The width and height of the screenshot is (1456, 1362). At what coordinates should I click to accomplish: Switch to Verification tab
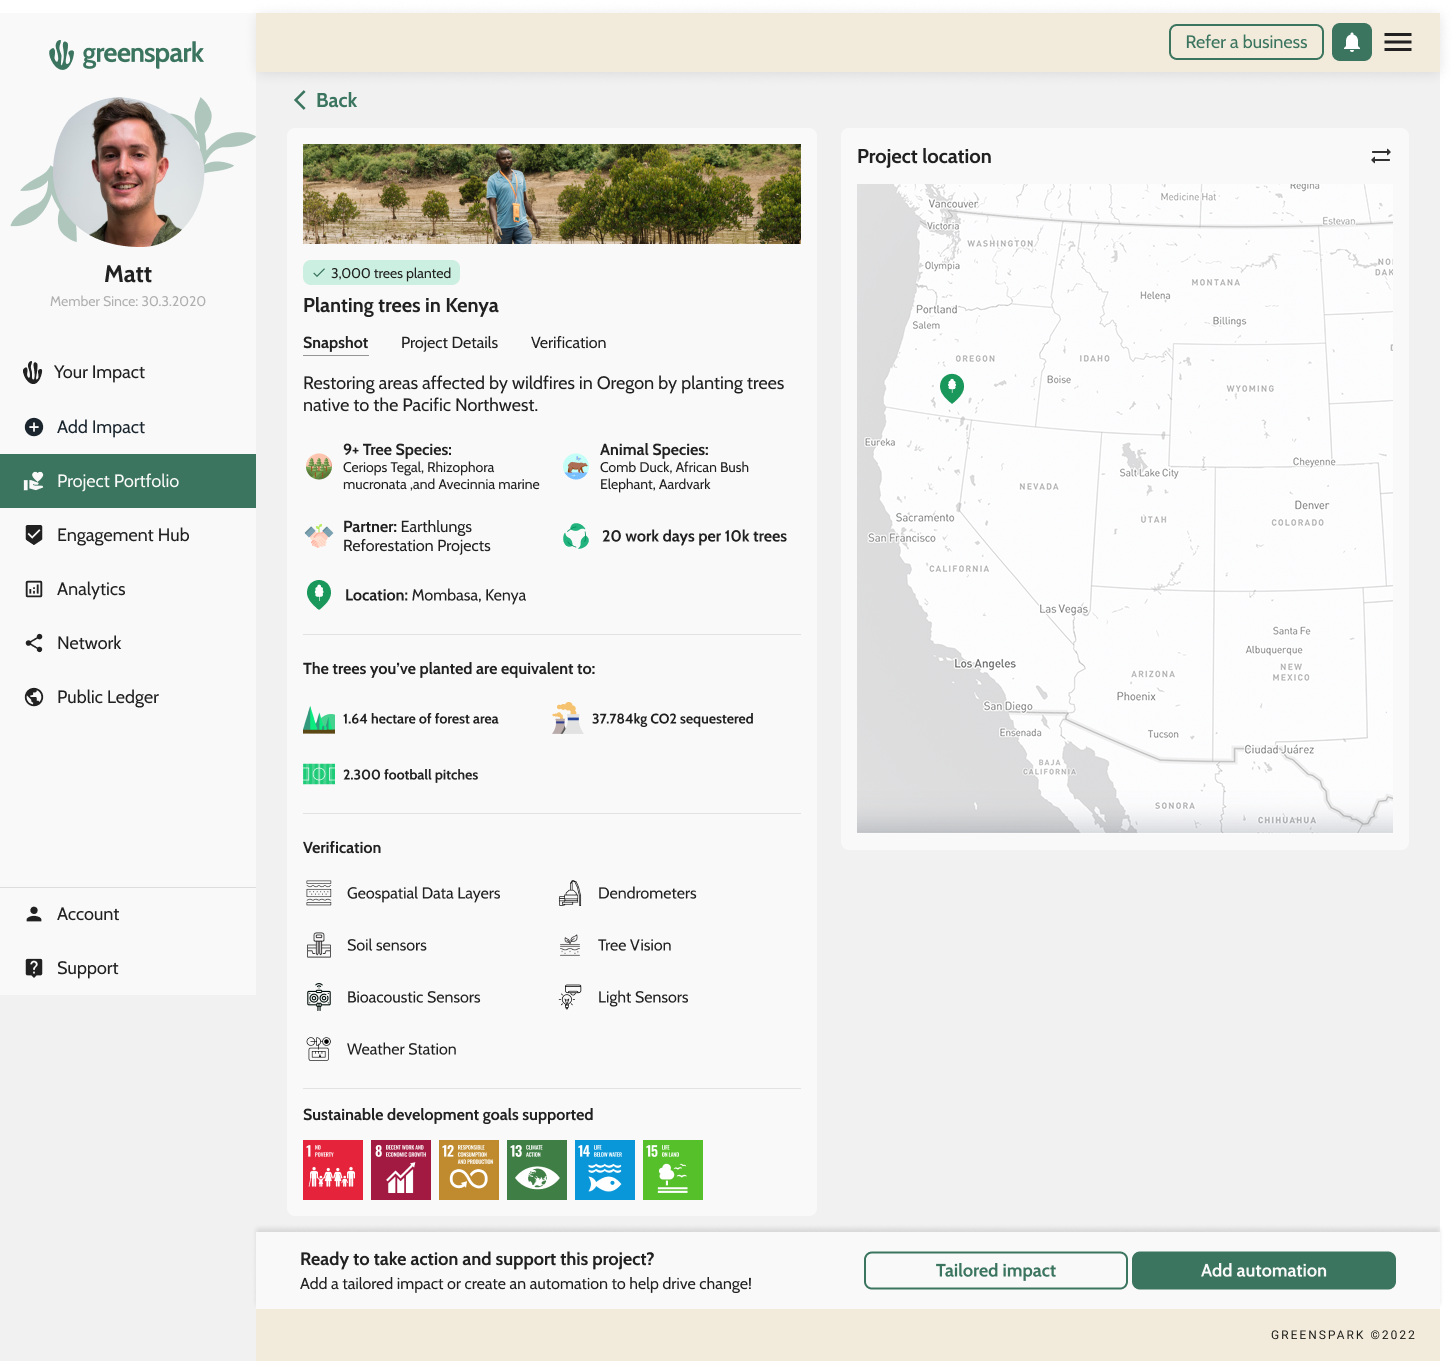pos(568,343)
